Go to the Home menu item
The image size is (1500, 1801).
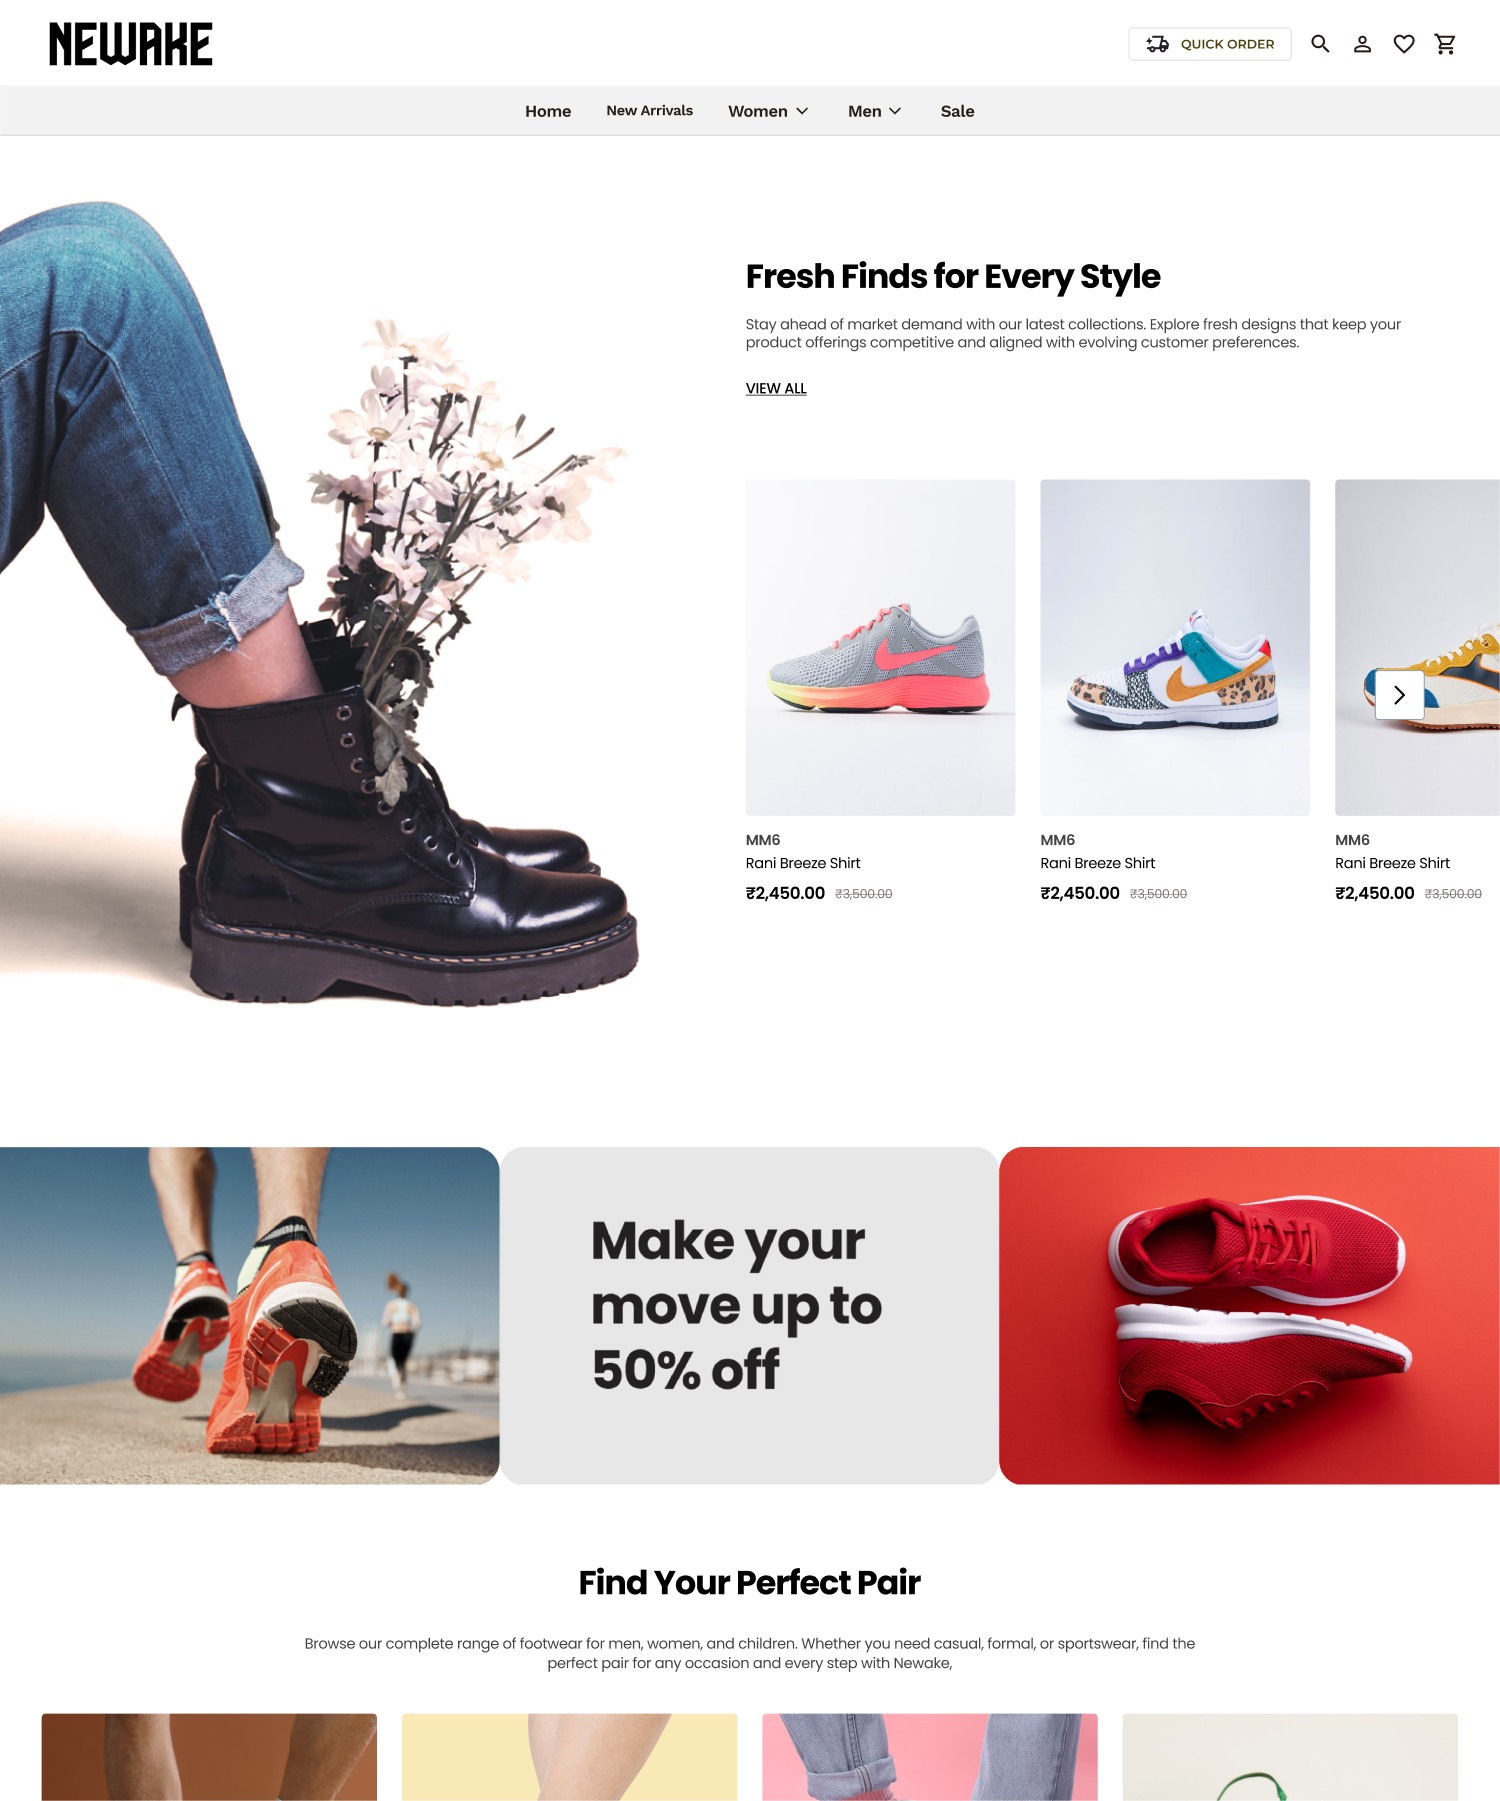coord(548,111)
